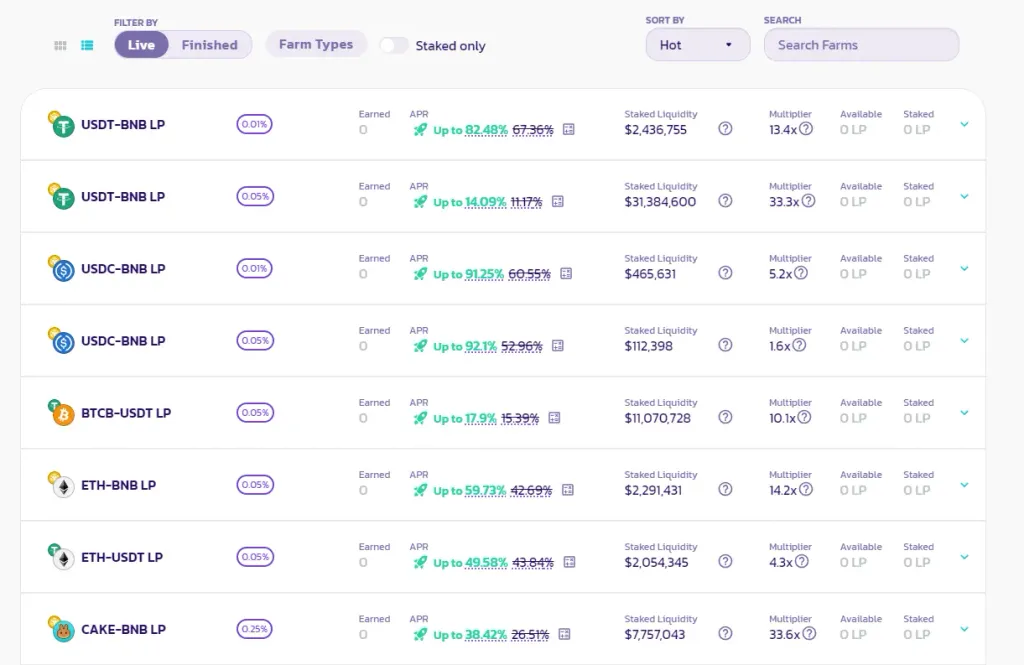Click Staked Liquidity help icon for $465,631 farm

click(x=725, y=274)
